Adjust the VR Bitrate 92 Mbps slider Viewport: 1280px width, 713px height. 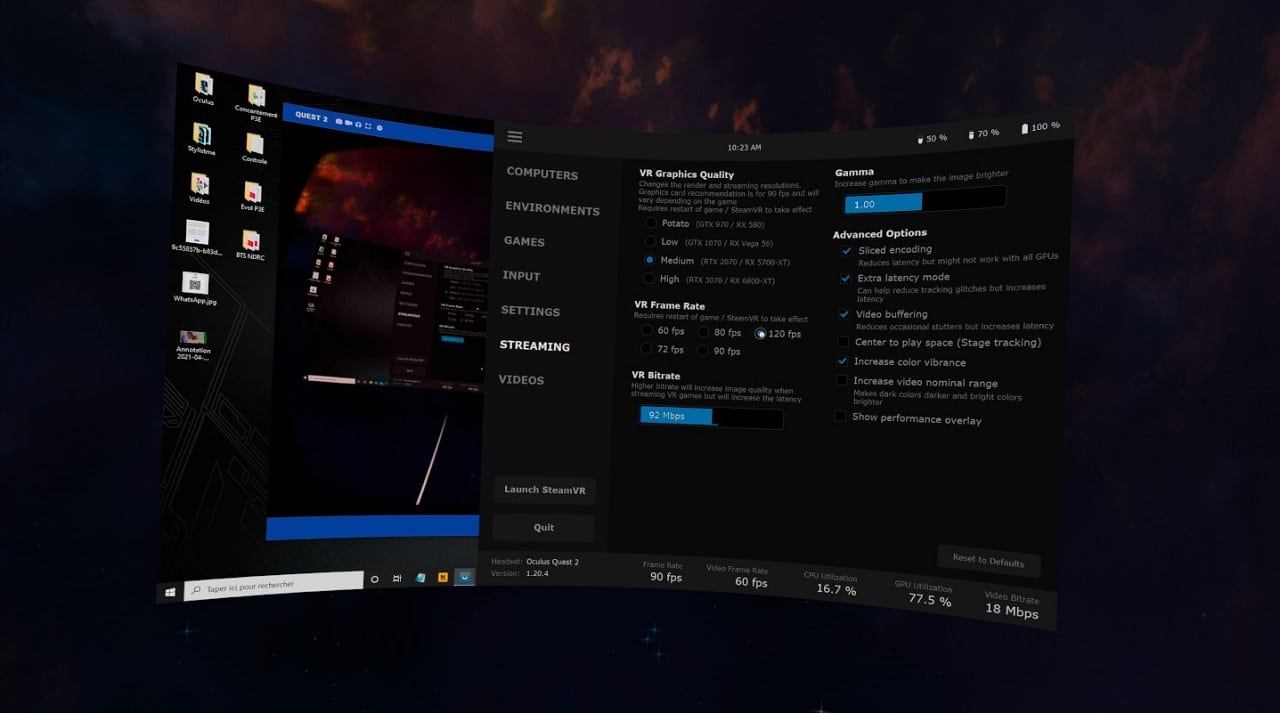pos(712,416)
